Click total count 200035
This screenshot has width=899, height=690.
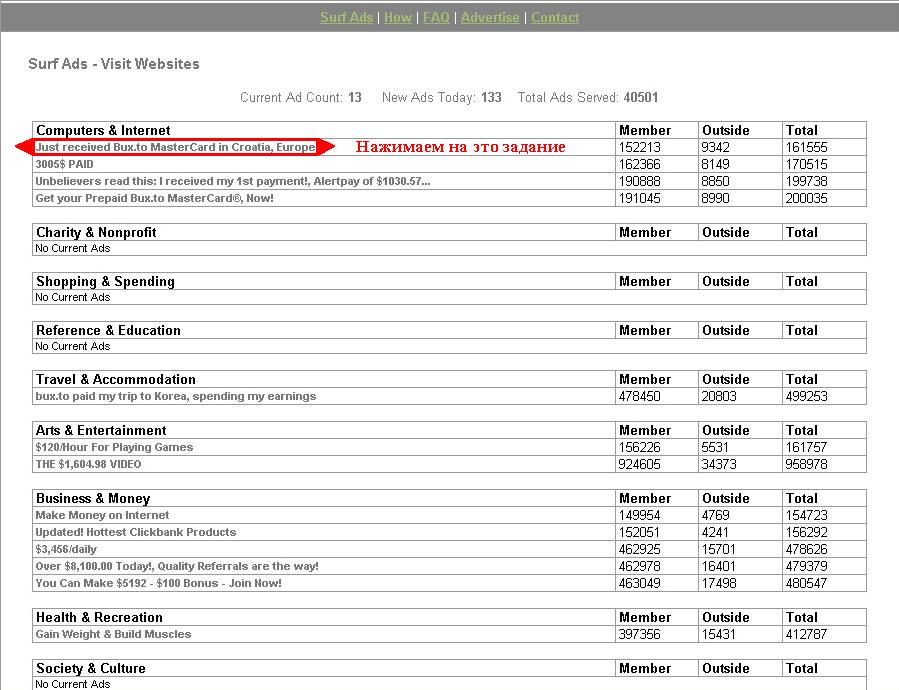point(807,198)
